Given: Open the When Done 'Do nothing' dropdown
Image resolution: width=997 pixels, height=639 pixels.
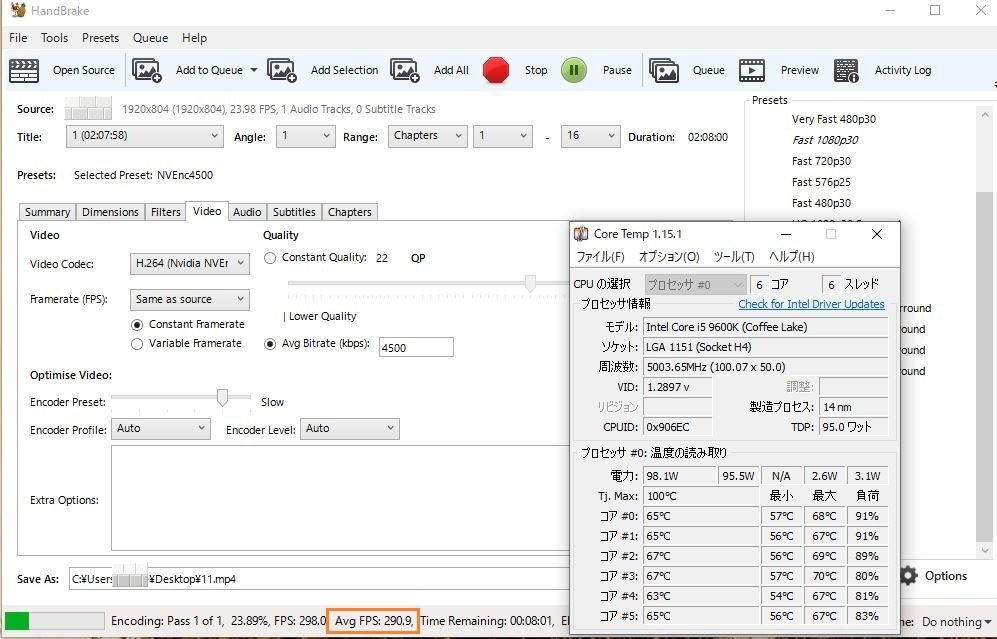Looking at the screenshot, I should (956, 621).
